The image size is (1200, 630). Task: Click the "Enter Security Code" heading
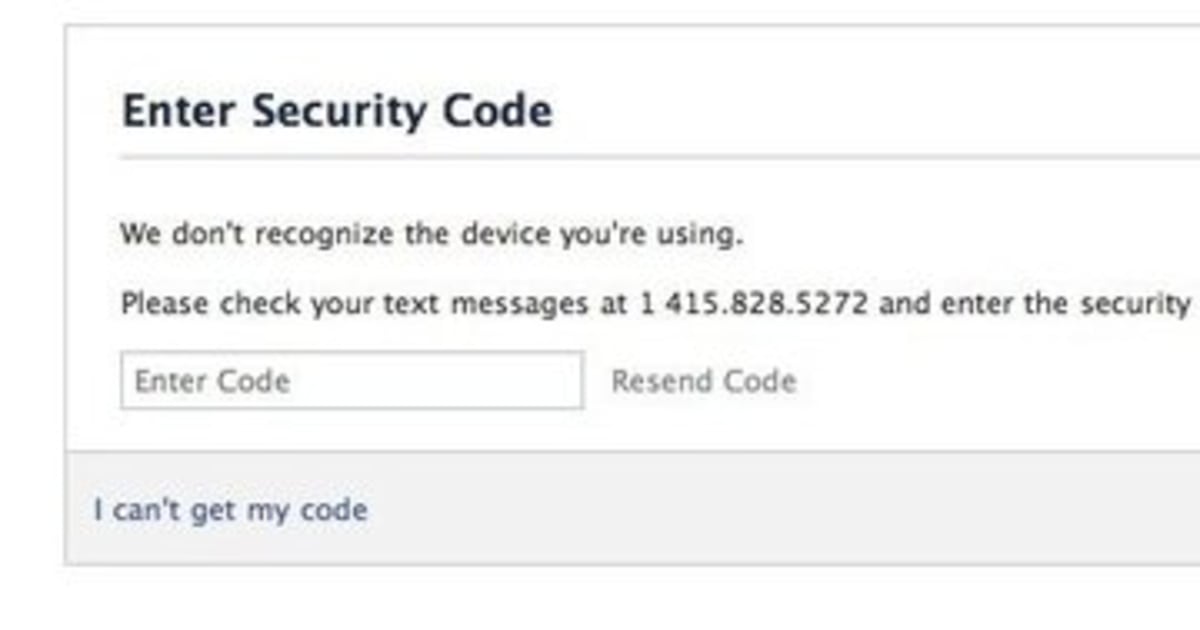336,111
